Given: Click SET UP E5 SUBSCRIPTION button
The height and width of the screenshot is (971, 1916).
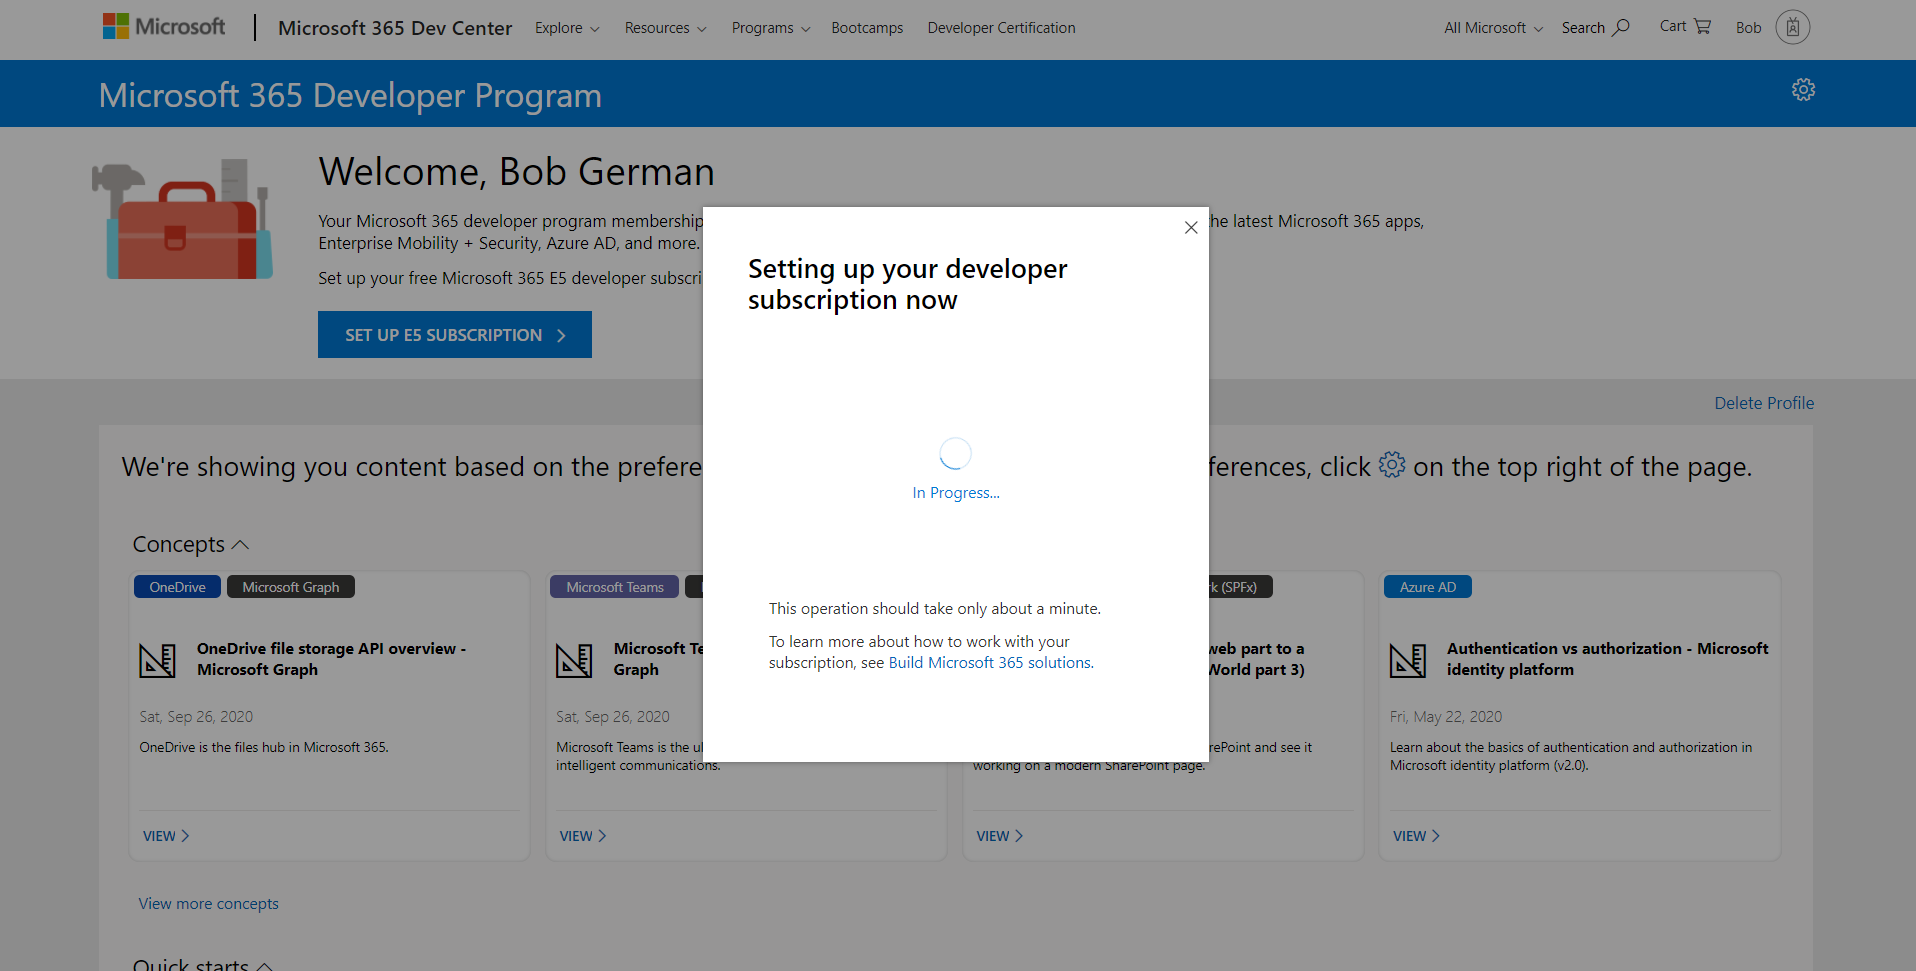Looking at the screenshot, I should click(455, 335).
